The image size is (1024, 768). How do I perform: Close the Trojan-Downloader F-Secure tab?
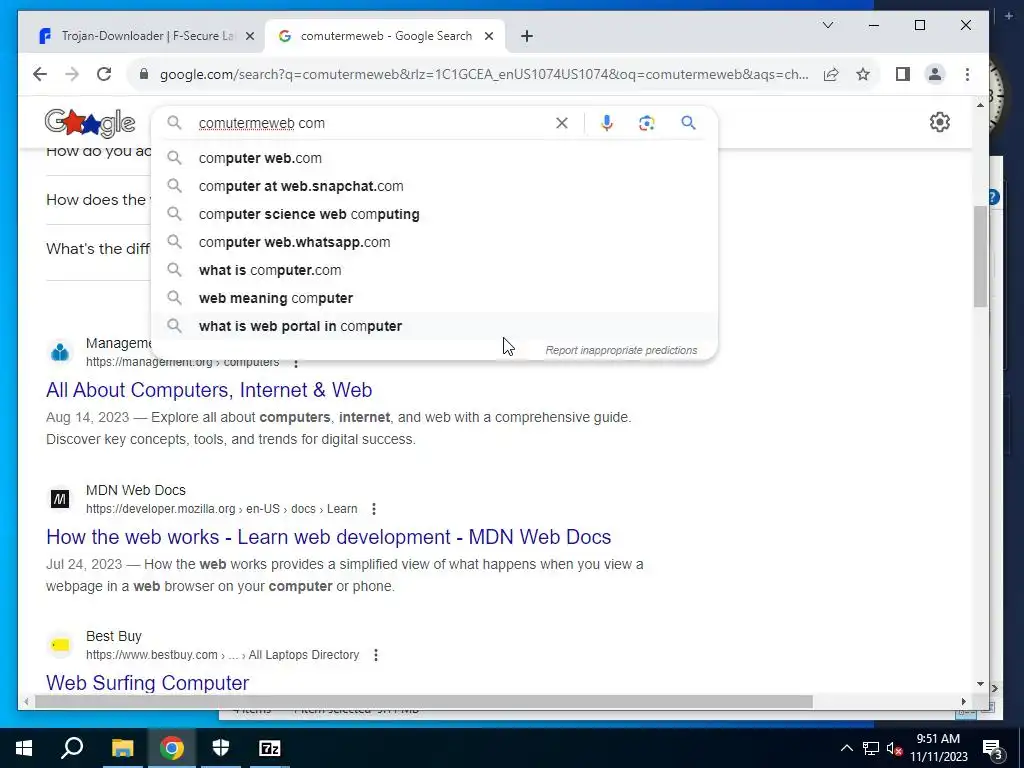pyautogui.click(x=249, y=36)
